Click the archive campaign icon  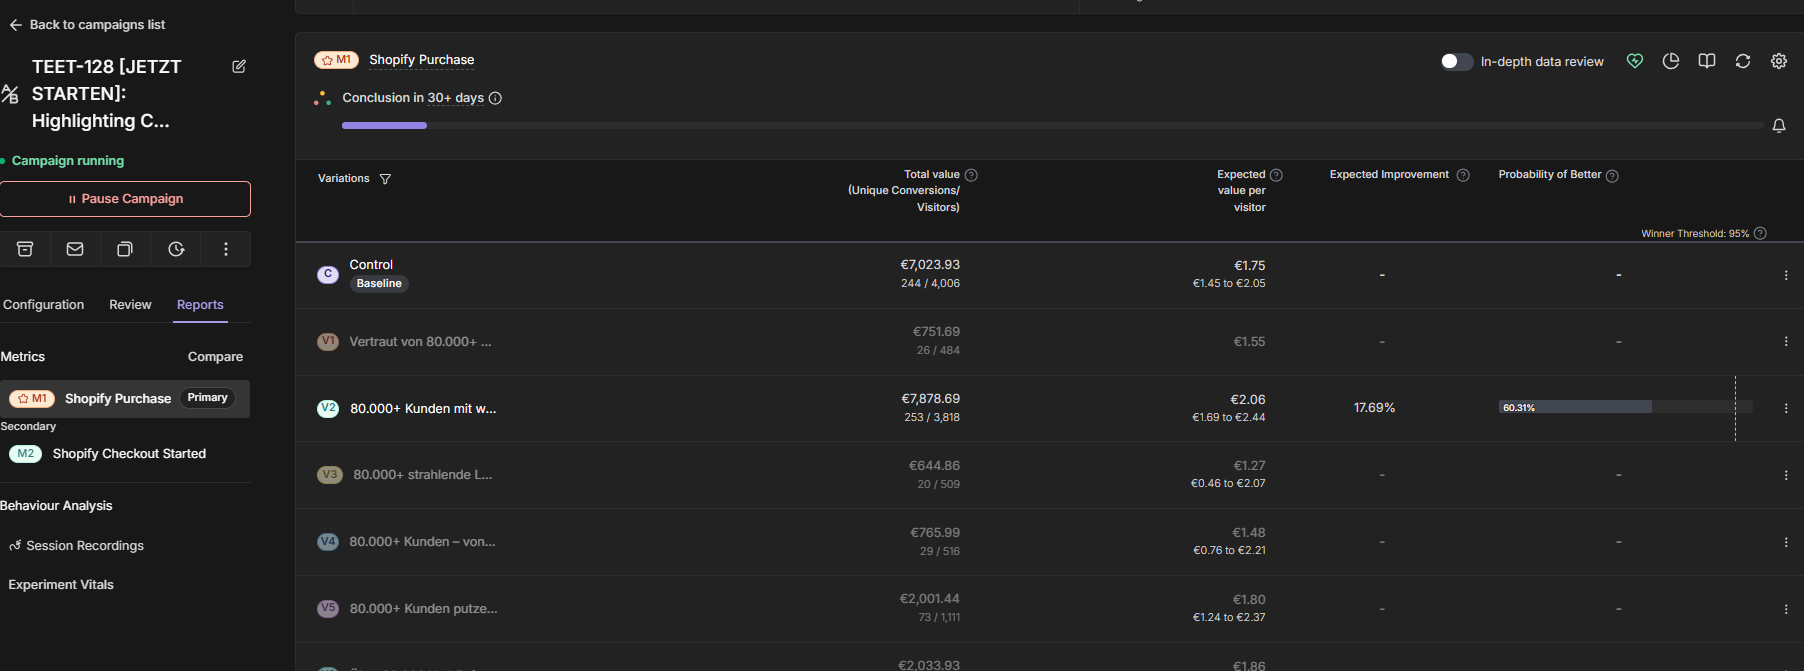(x=25, y=249)
